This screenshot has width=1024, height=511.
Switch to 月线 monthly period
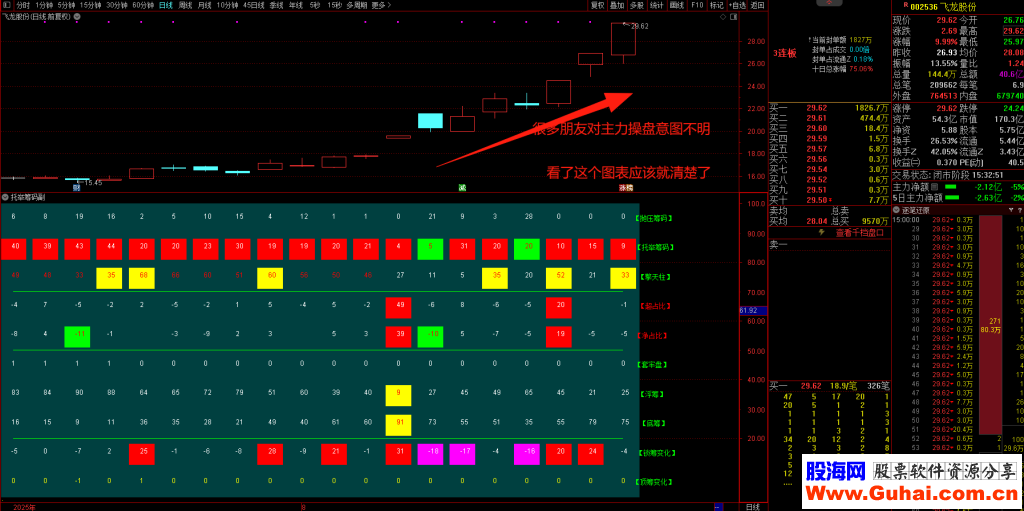coord(204,5)
